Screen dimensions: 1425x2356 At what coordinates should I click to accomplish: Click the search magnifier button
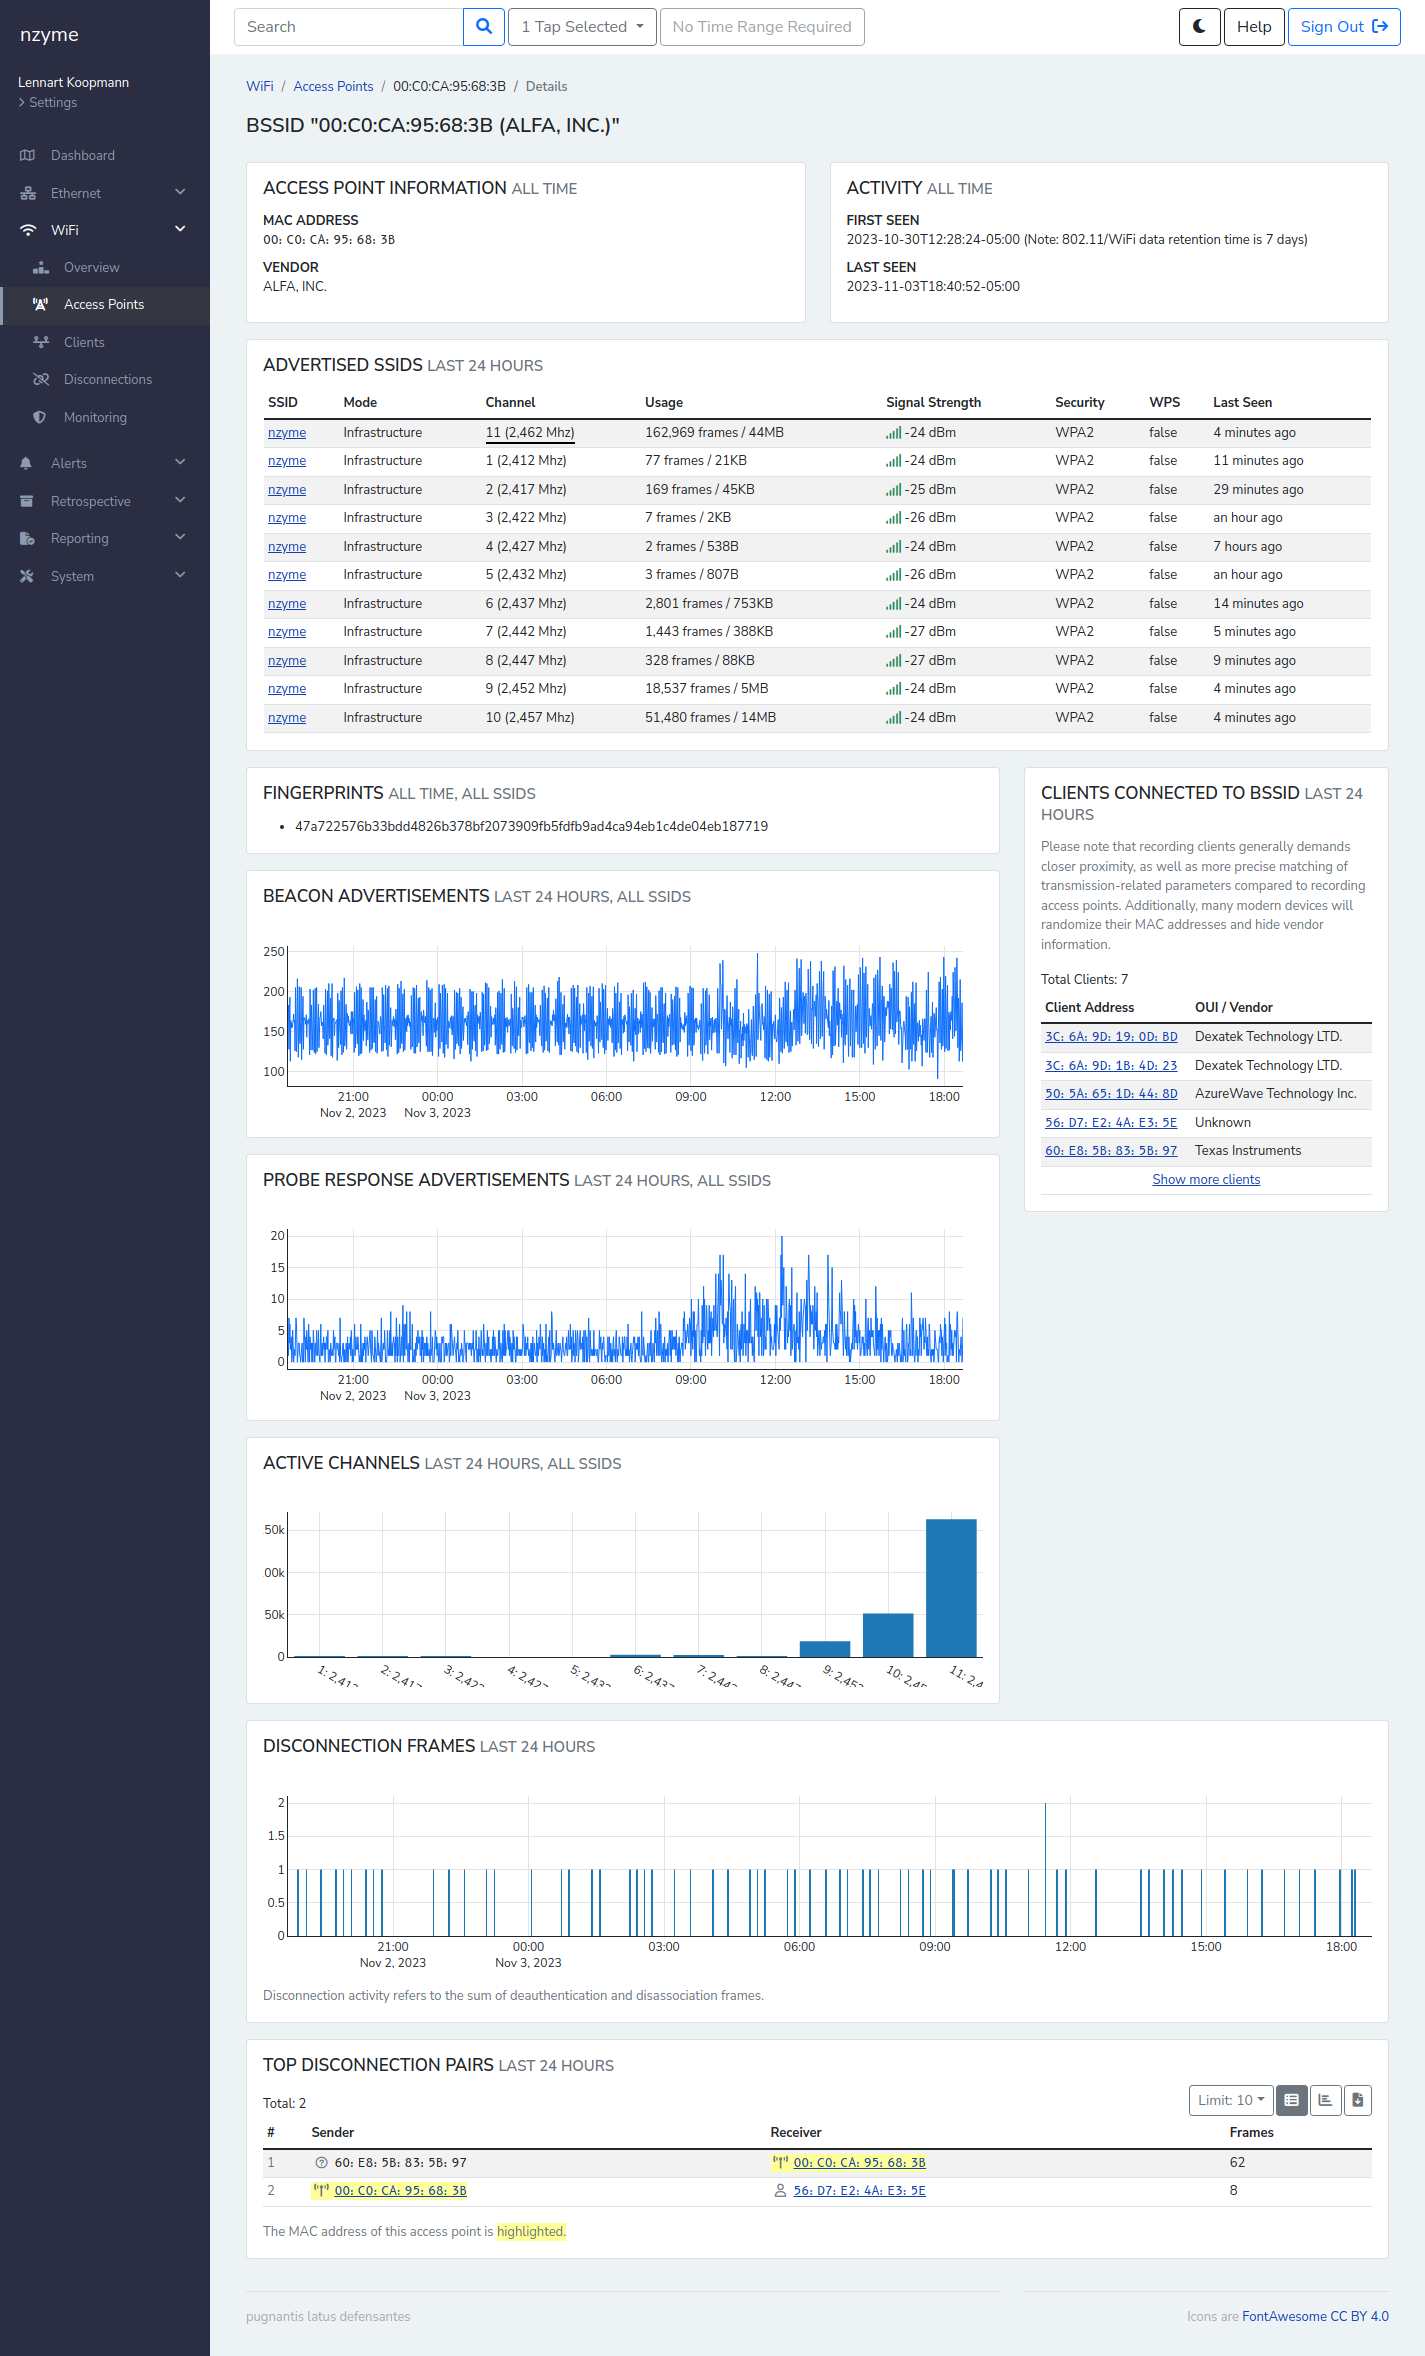[484, 27]
